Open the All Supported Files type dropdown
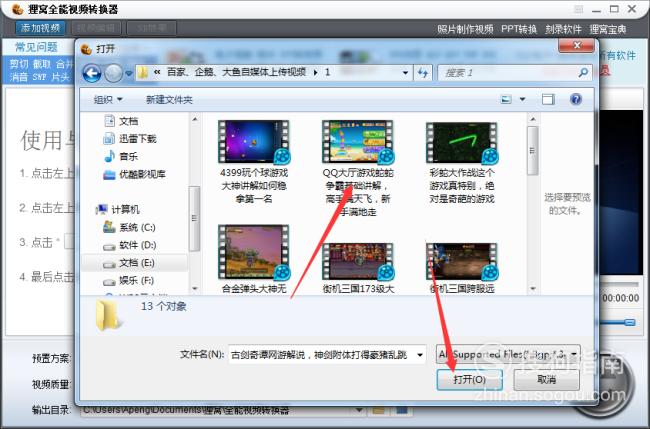This screenshot has height=429, width=650. 508,354
